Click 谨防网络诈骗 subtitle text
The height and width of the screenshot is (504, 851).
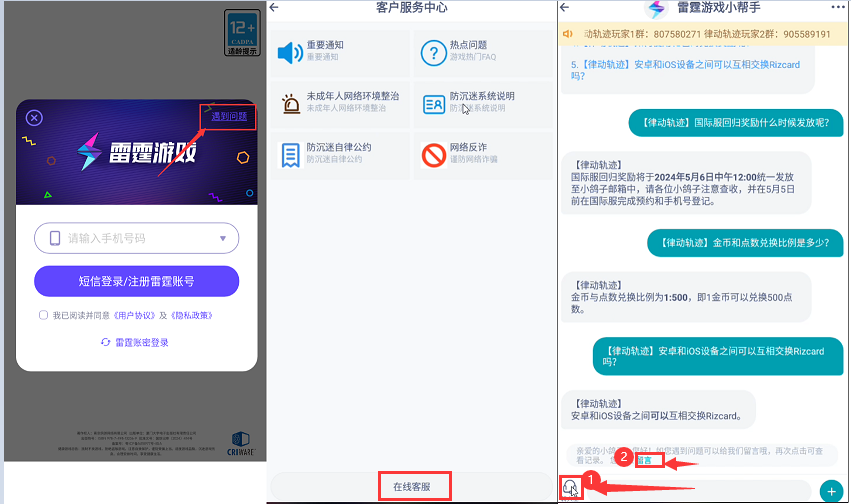(x=473, y=159)
